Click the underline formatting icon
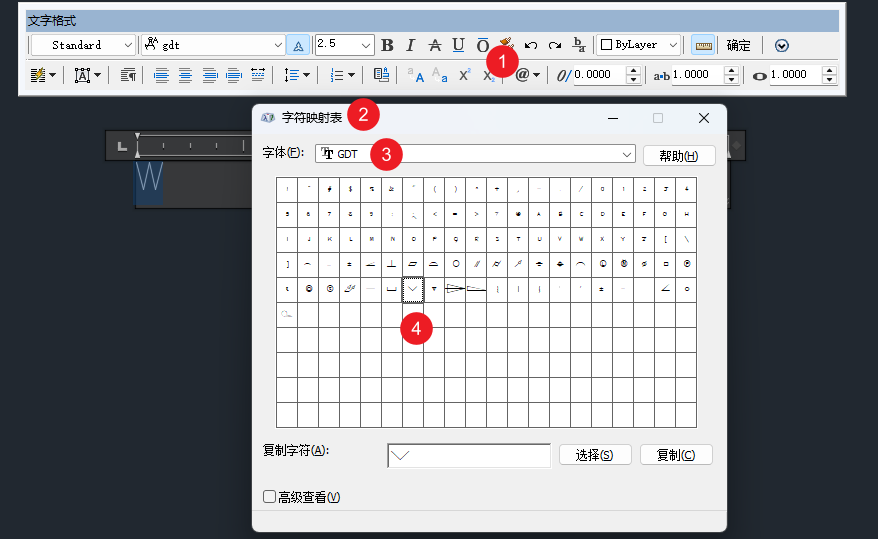The width and height of the screenshot is (878, 539). (458, 45)
